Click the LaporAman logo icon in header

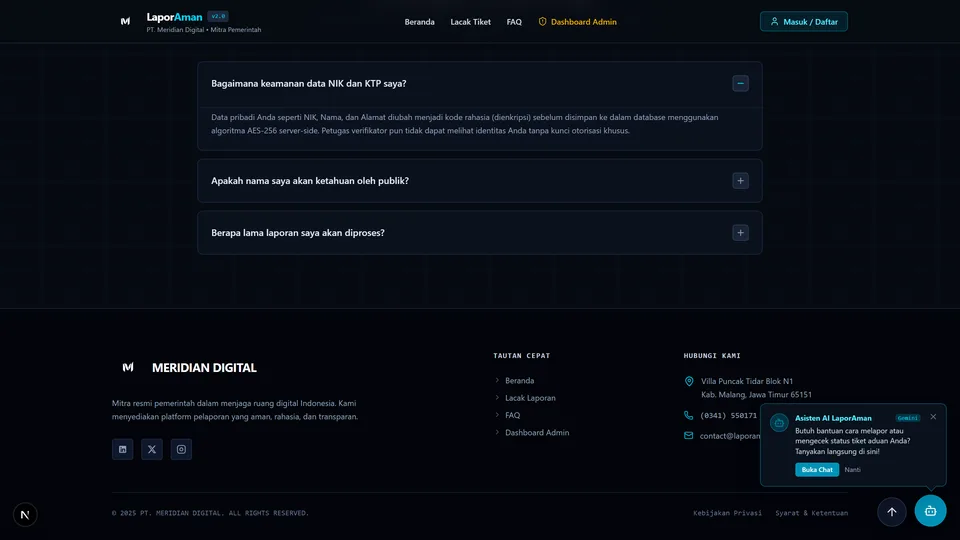[126, 21]
